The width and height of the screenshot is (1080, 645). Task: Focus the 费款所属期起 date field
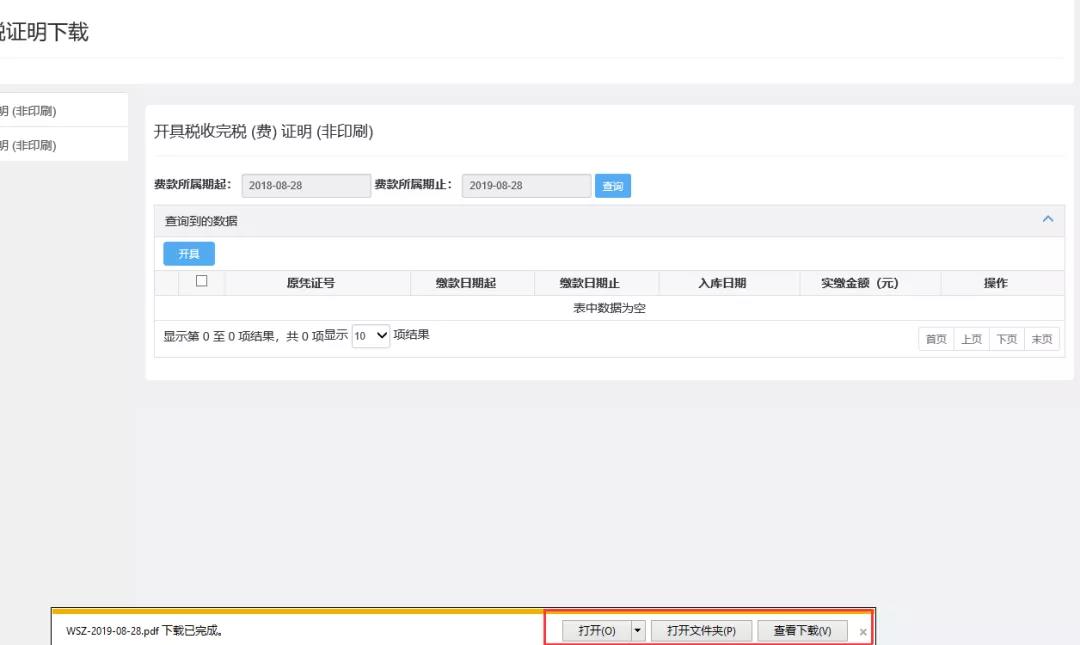(306, 186)
